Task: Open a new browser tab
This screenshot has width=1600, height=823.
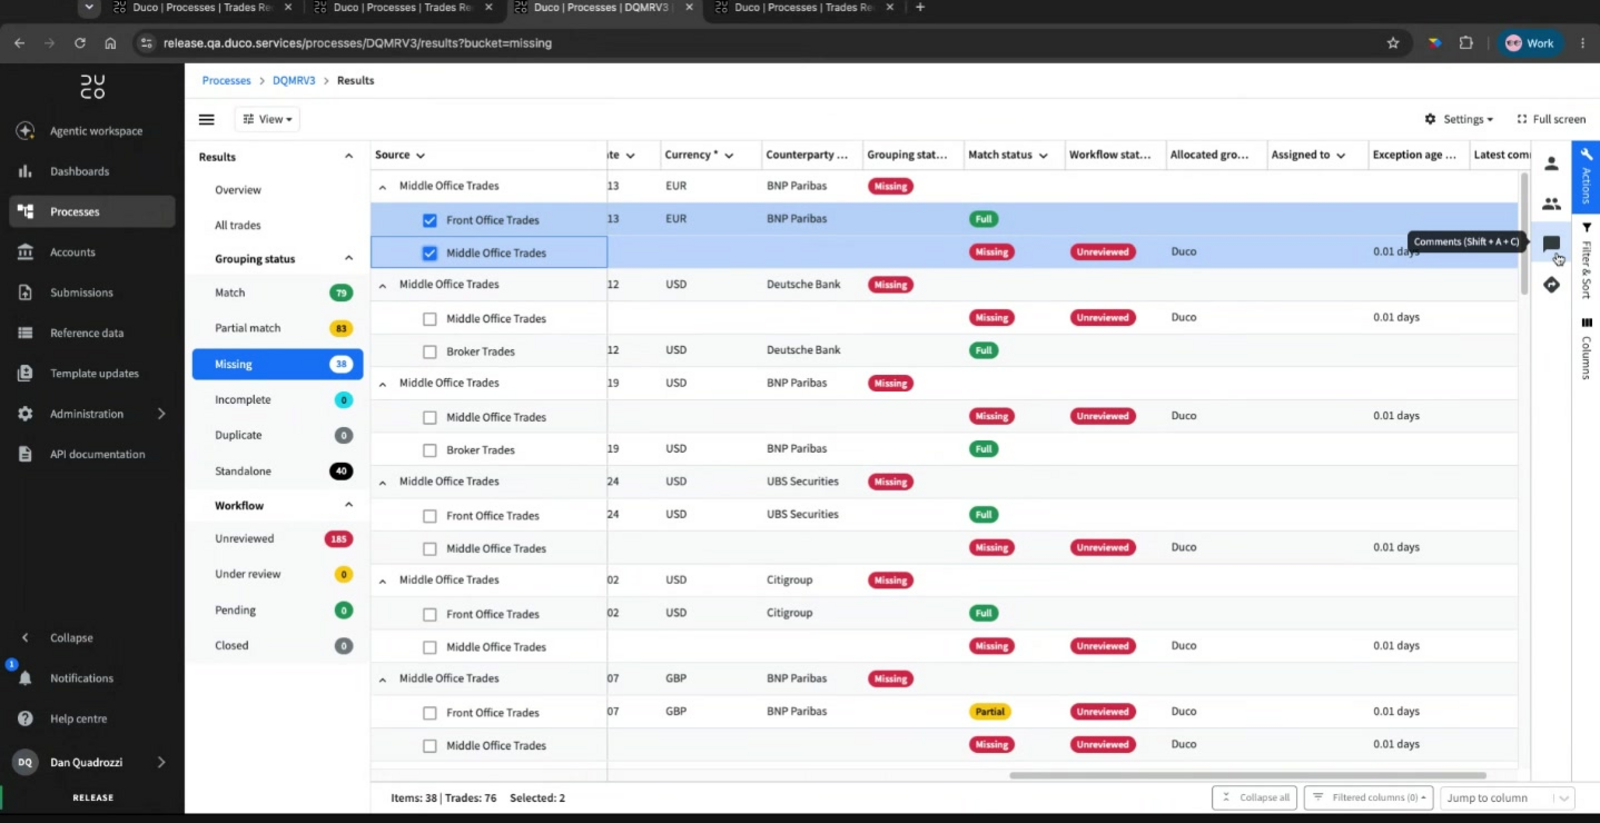Action: 920,7
